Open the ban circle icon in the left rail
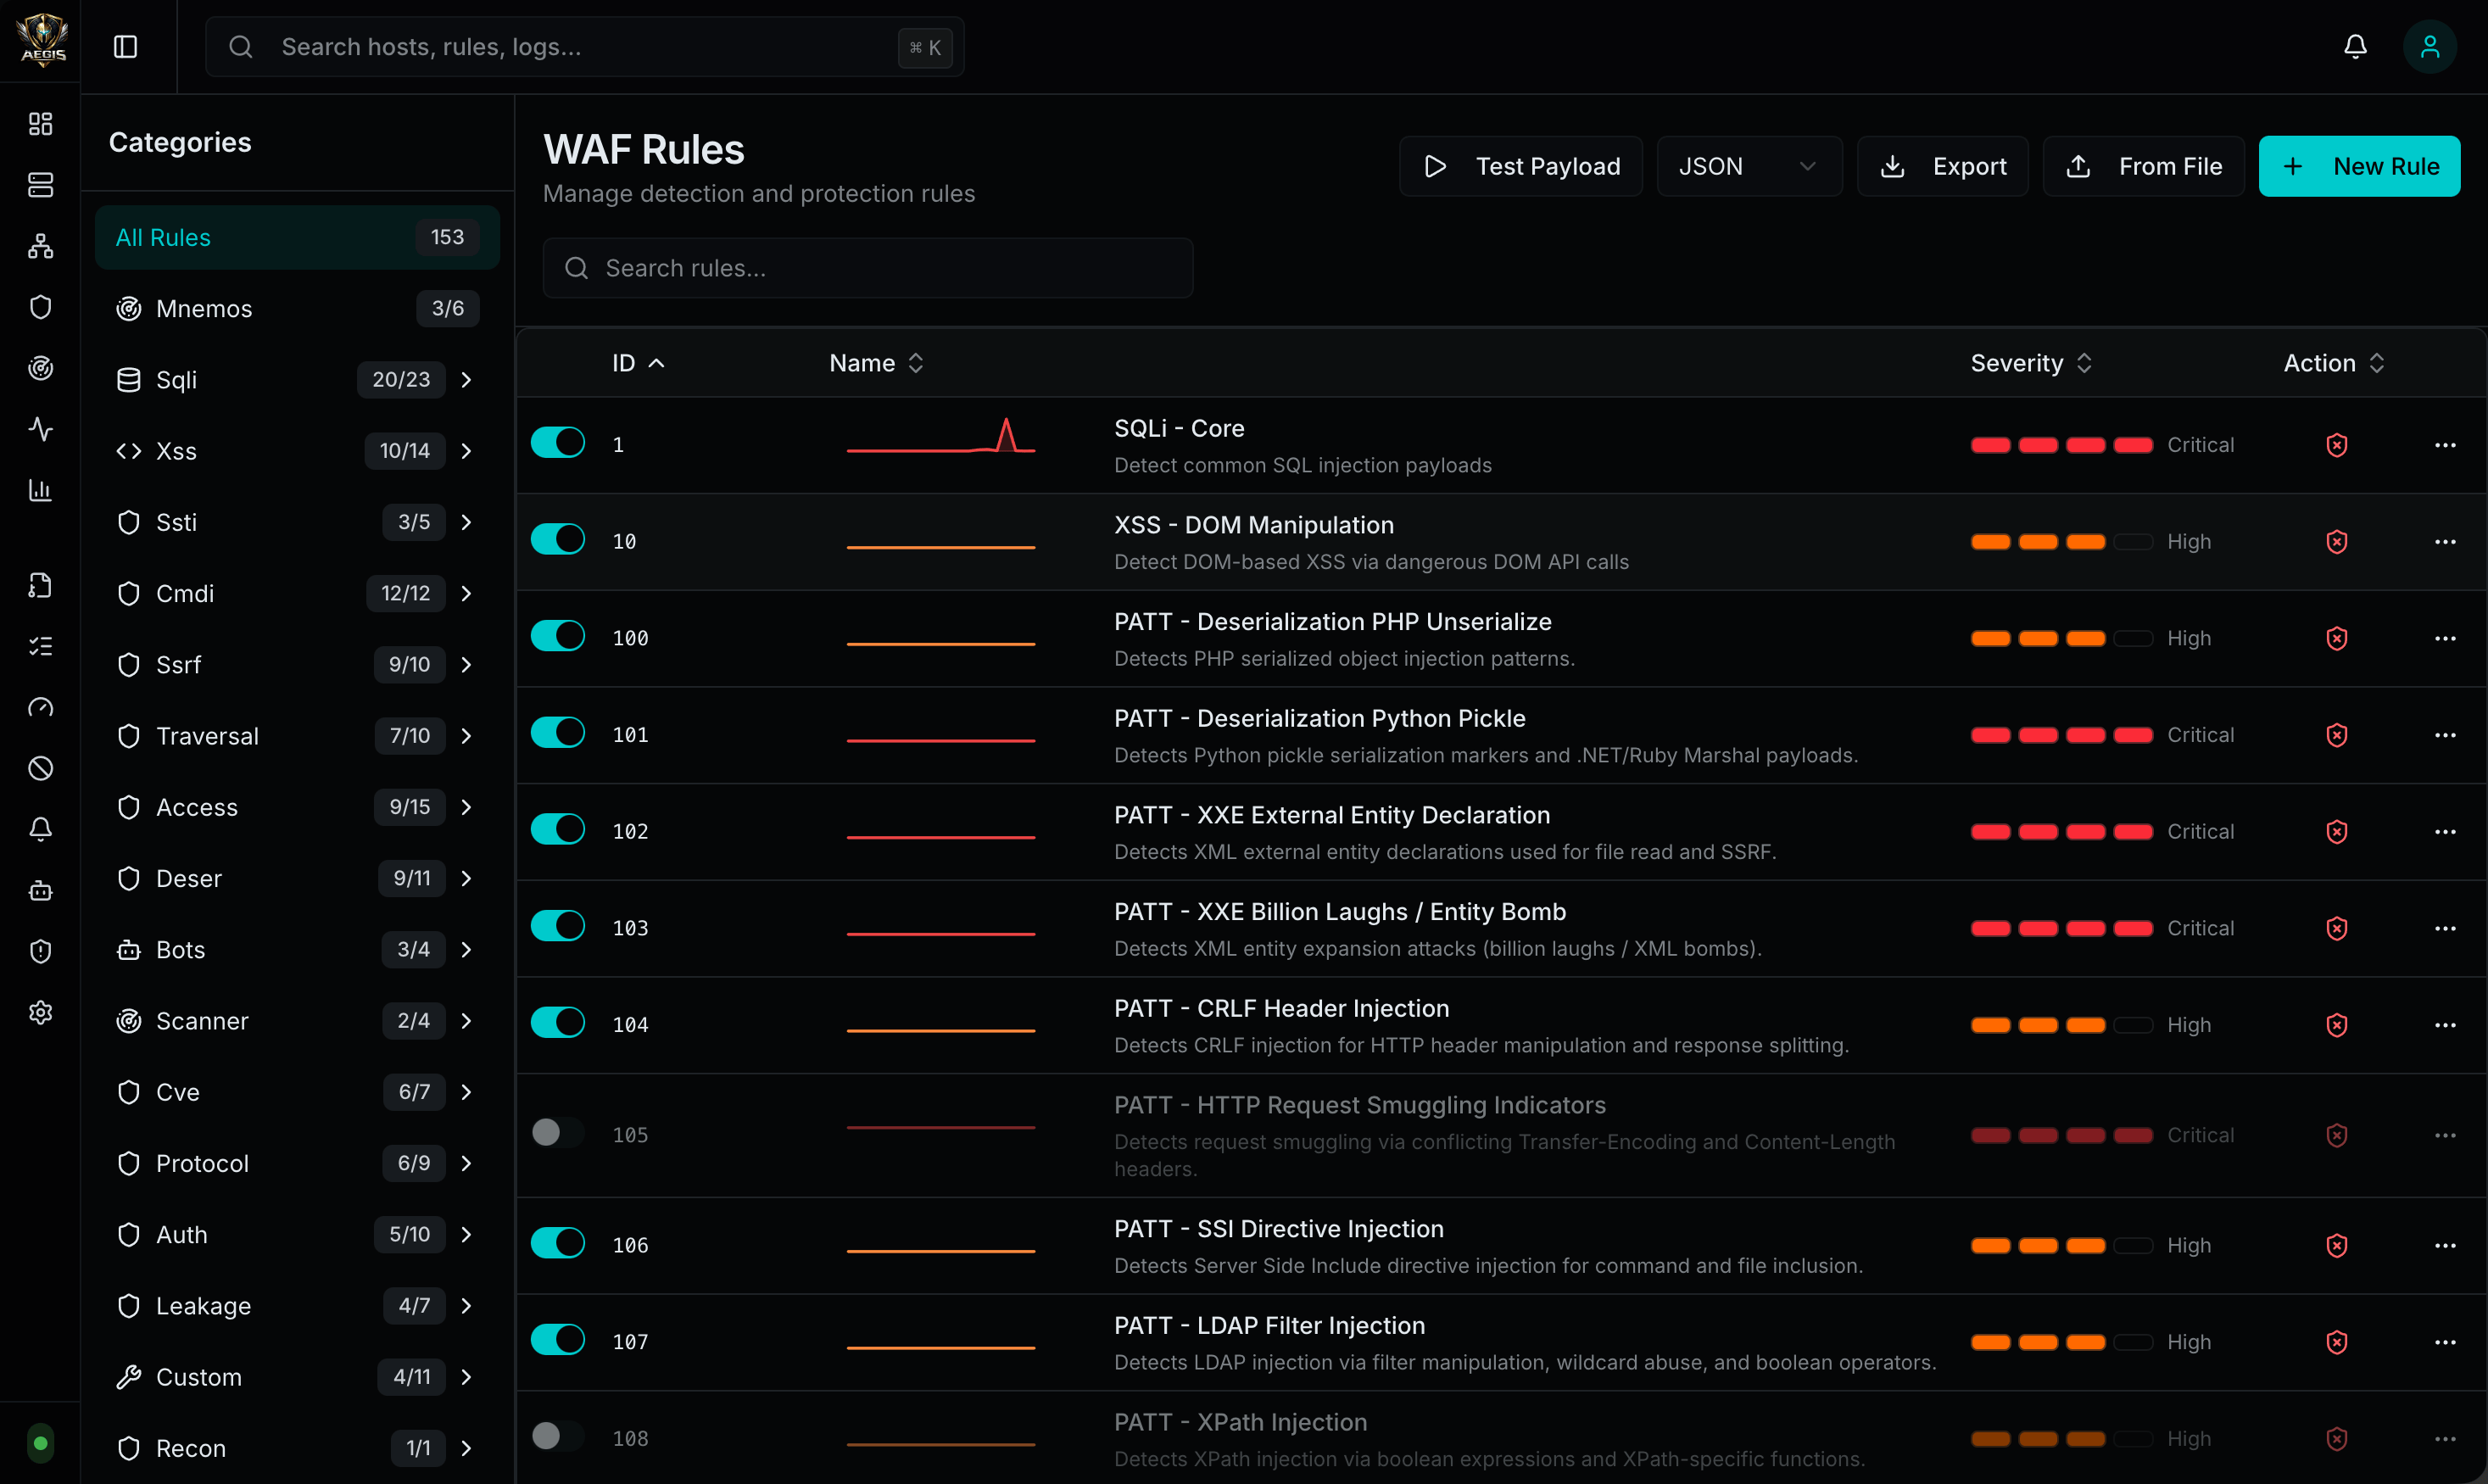The width and height of the screenshot is (2488, 1484). click(40, 768)
